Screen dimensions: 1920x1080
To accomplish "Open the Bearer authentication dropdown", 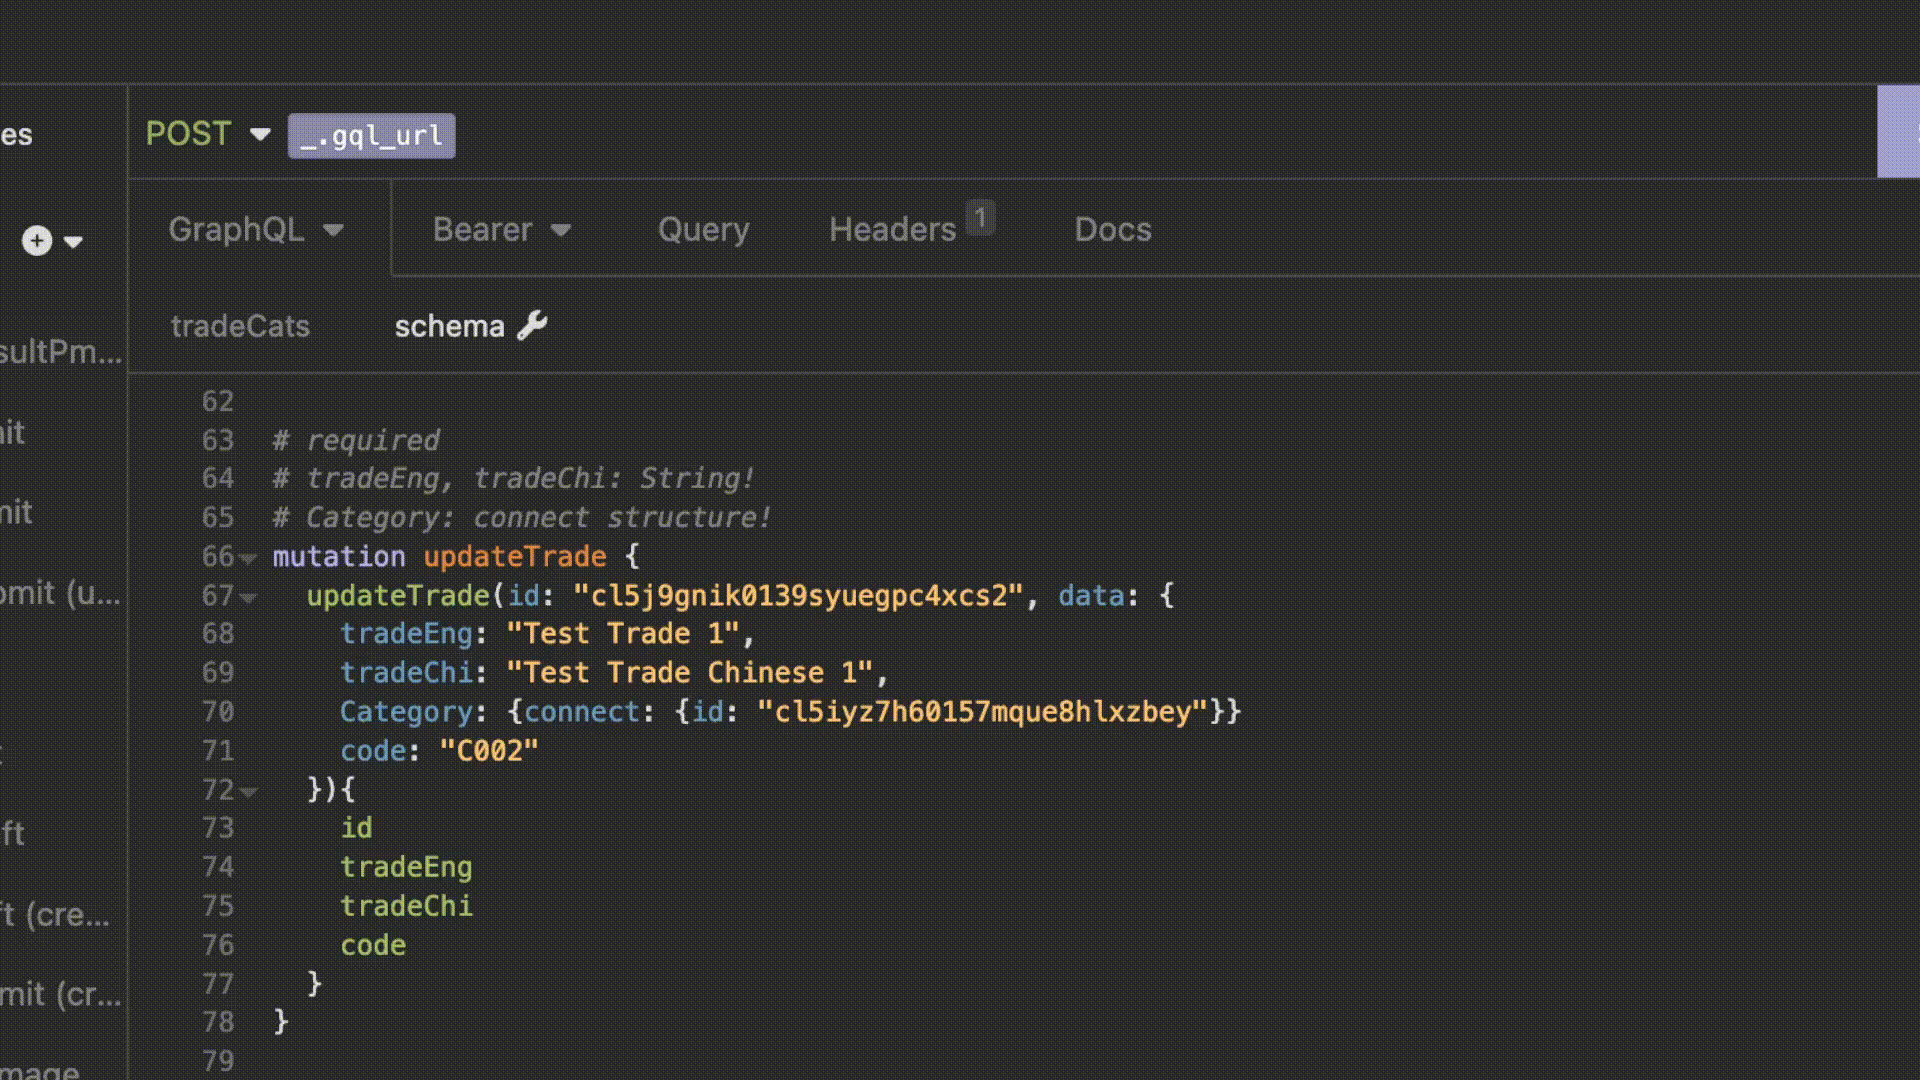I will tap(562, 229).
